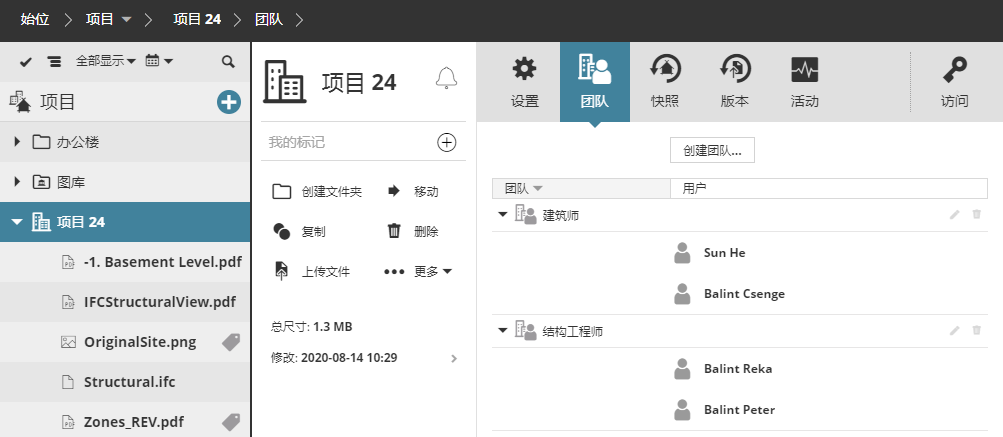The image size is (1003, 437).
Task: Click the Sun He user avatar
Action: 683,253
